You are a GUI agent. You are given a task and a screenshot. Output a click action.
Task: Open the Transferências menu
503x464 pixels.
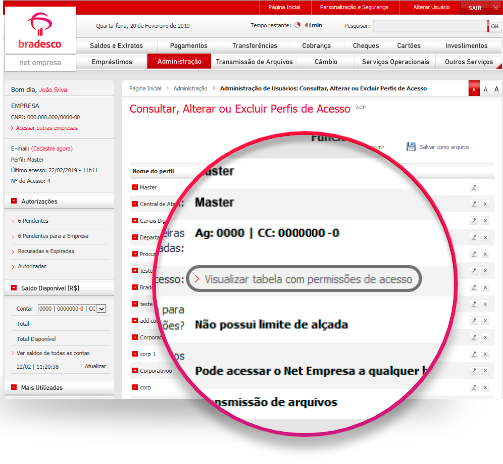point(255,46)
